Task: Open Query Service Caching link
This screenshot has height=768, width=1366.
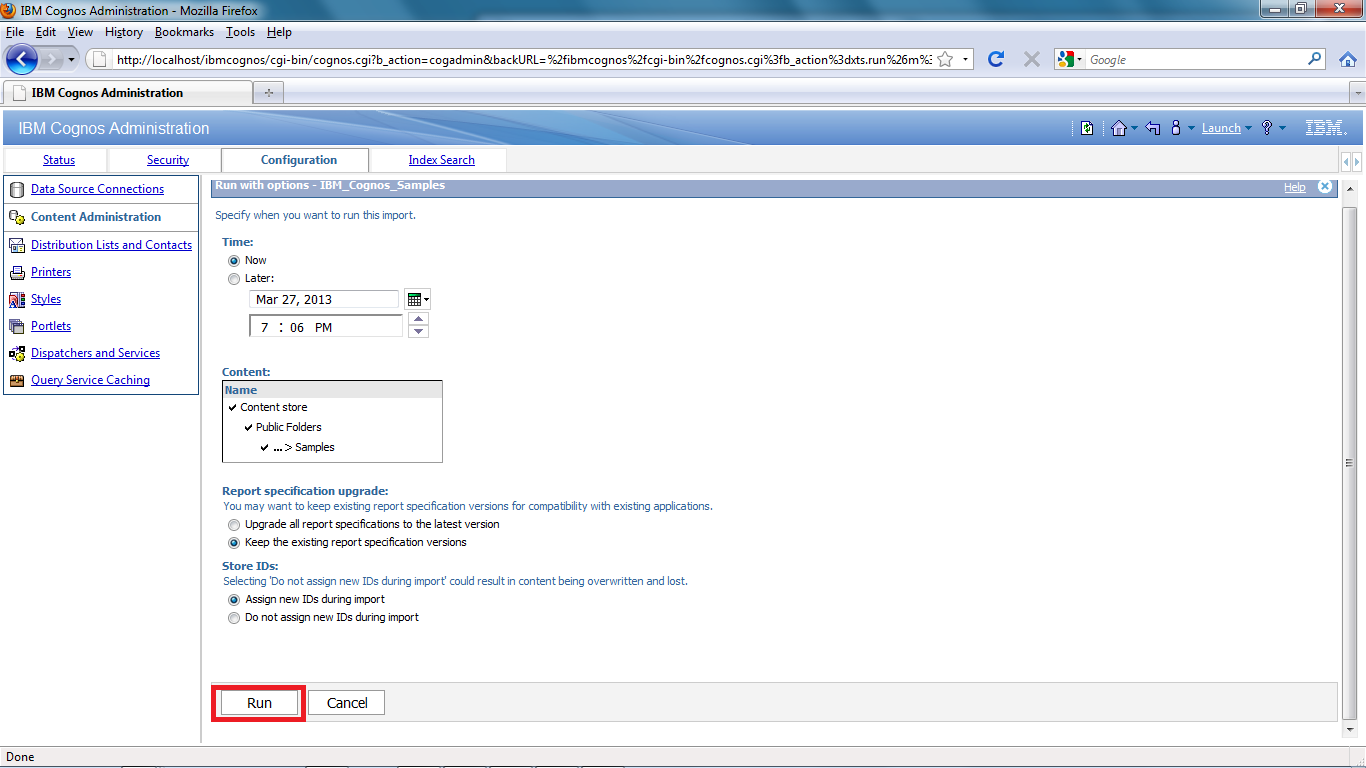Action: [90, 380]
